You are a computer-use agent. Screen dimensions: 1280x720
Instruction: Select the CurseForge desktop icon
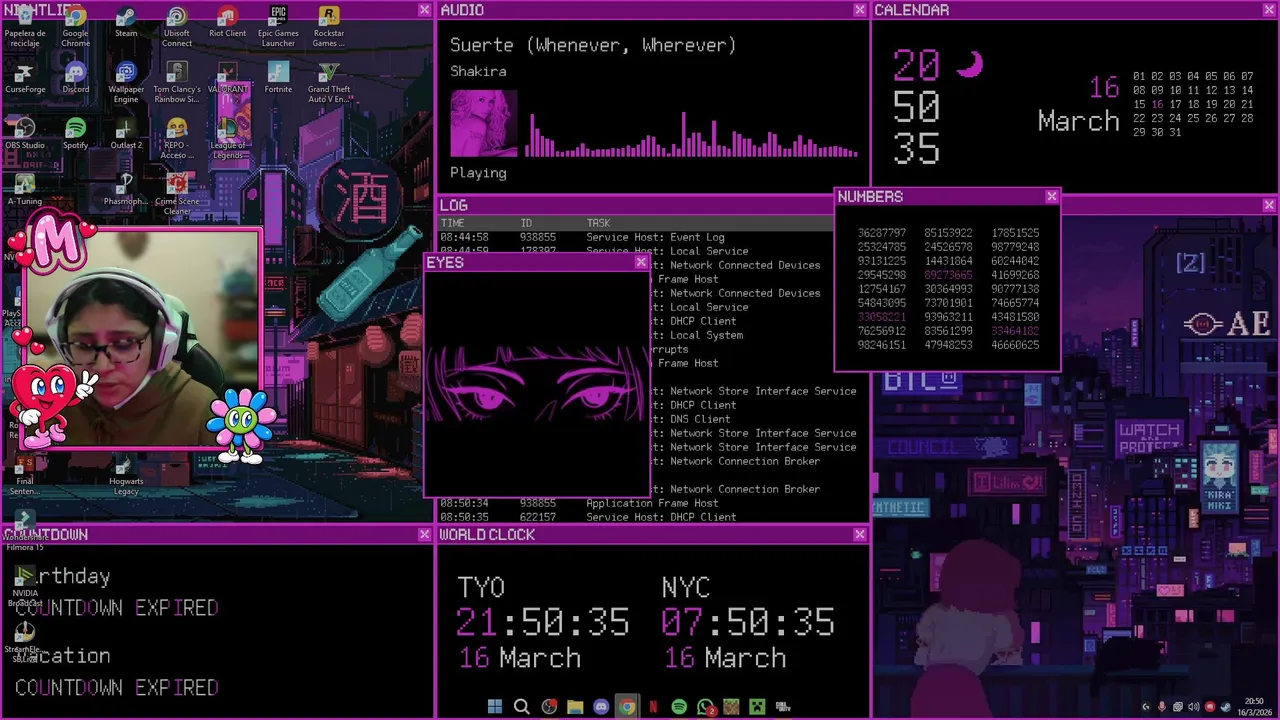[24, 79]
